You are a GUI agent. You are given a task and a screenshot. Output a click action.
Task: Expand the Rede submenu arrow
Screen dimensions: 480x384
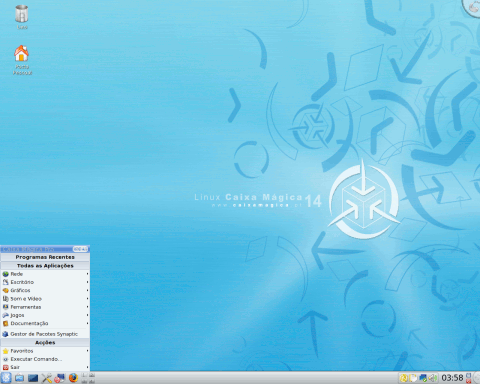pyautogui.click(x=87, y=274)
